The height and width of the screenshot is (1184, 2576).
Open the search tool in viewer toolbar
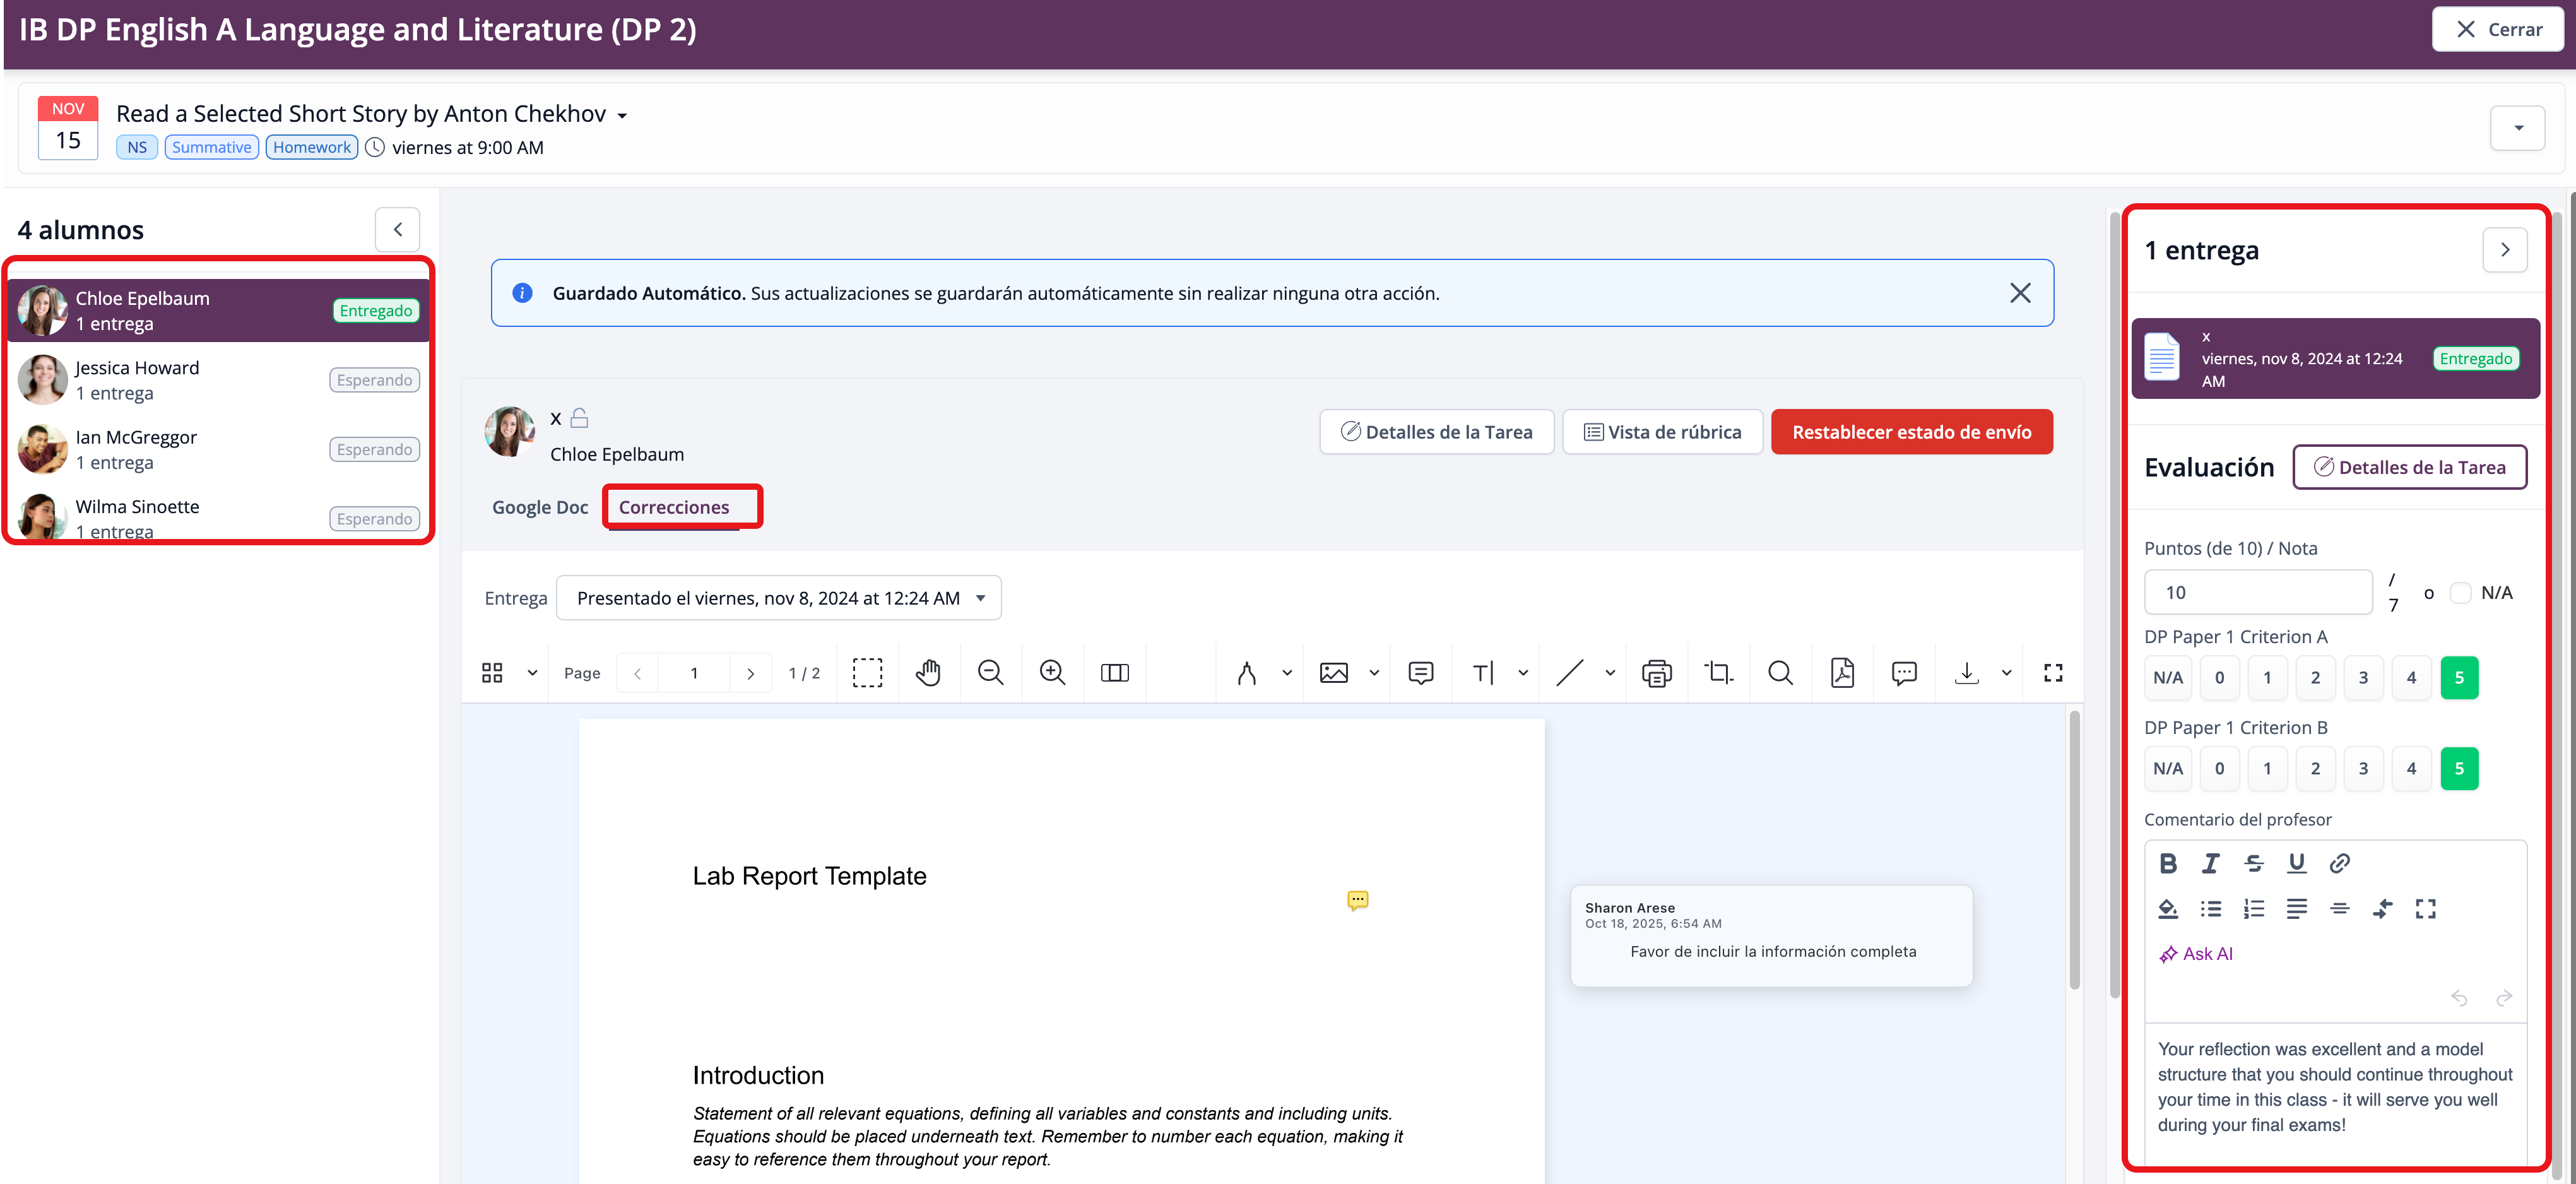click(1780, 673)
